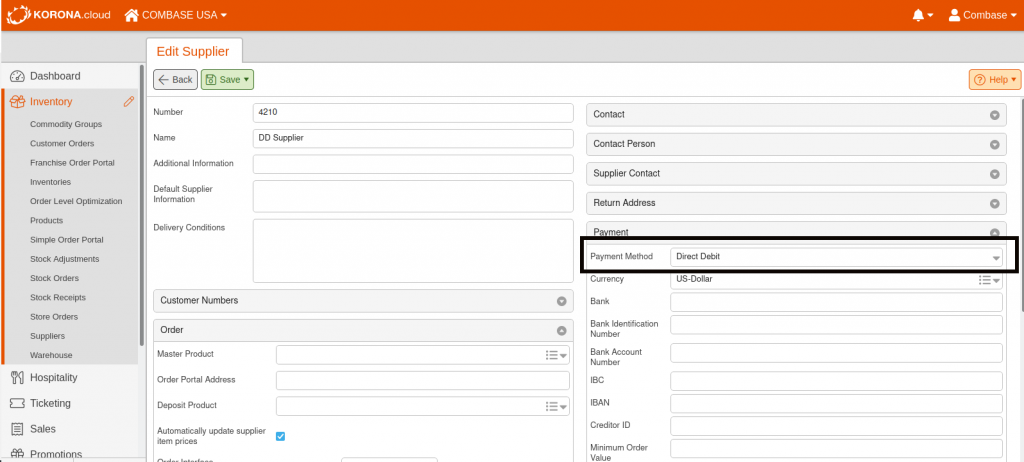Click the sidebar vertical scrollbar
Image resolution: width=1024 pixels, height=462 pixels.
(x=142, y=205)
